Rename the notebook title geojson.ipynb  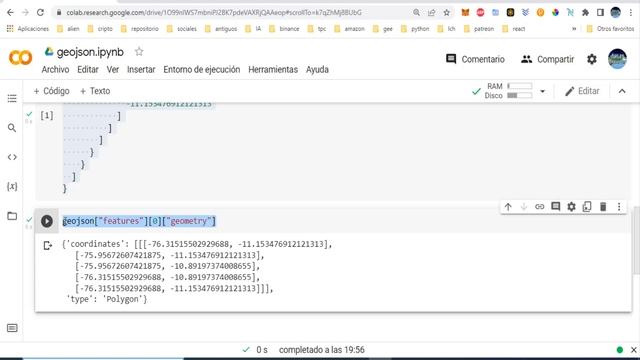coord(90,52)
